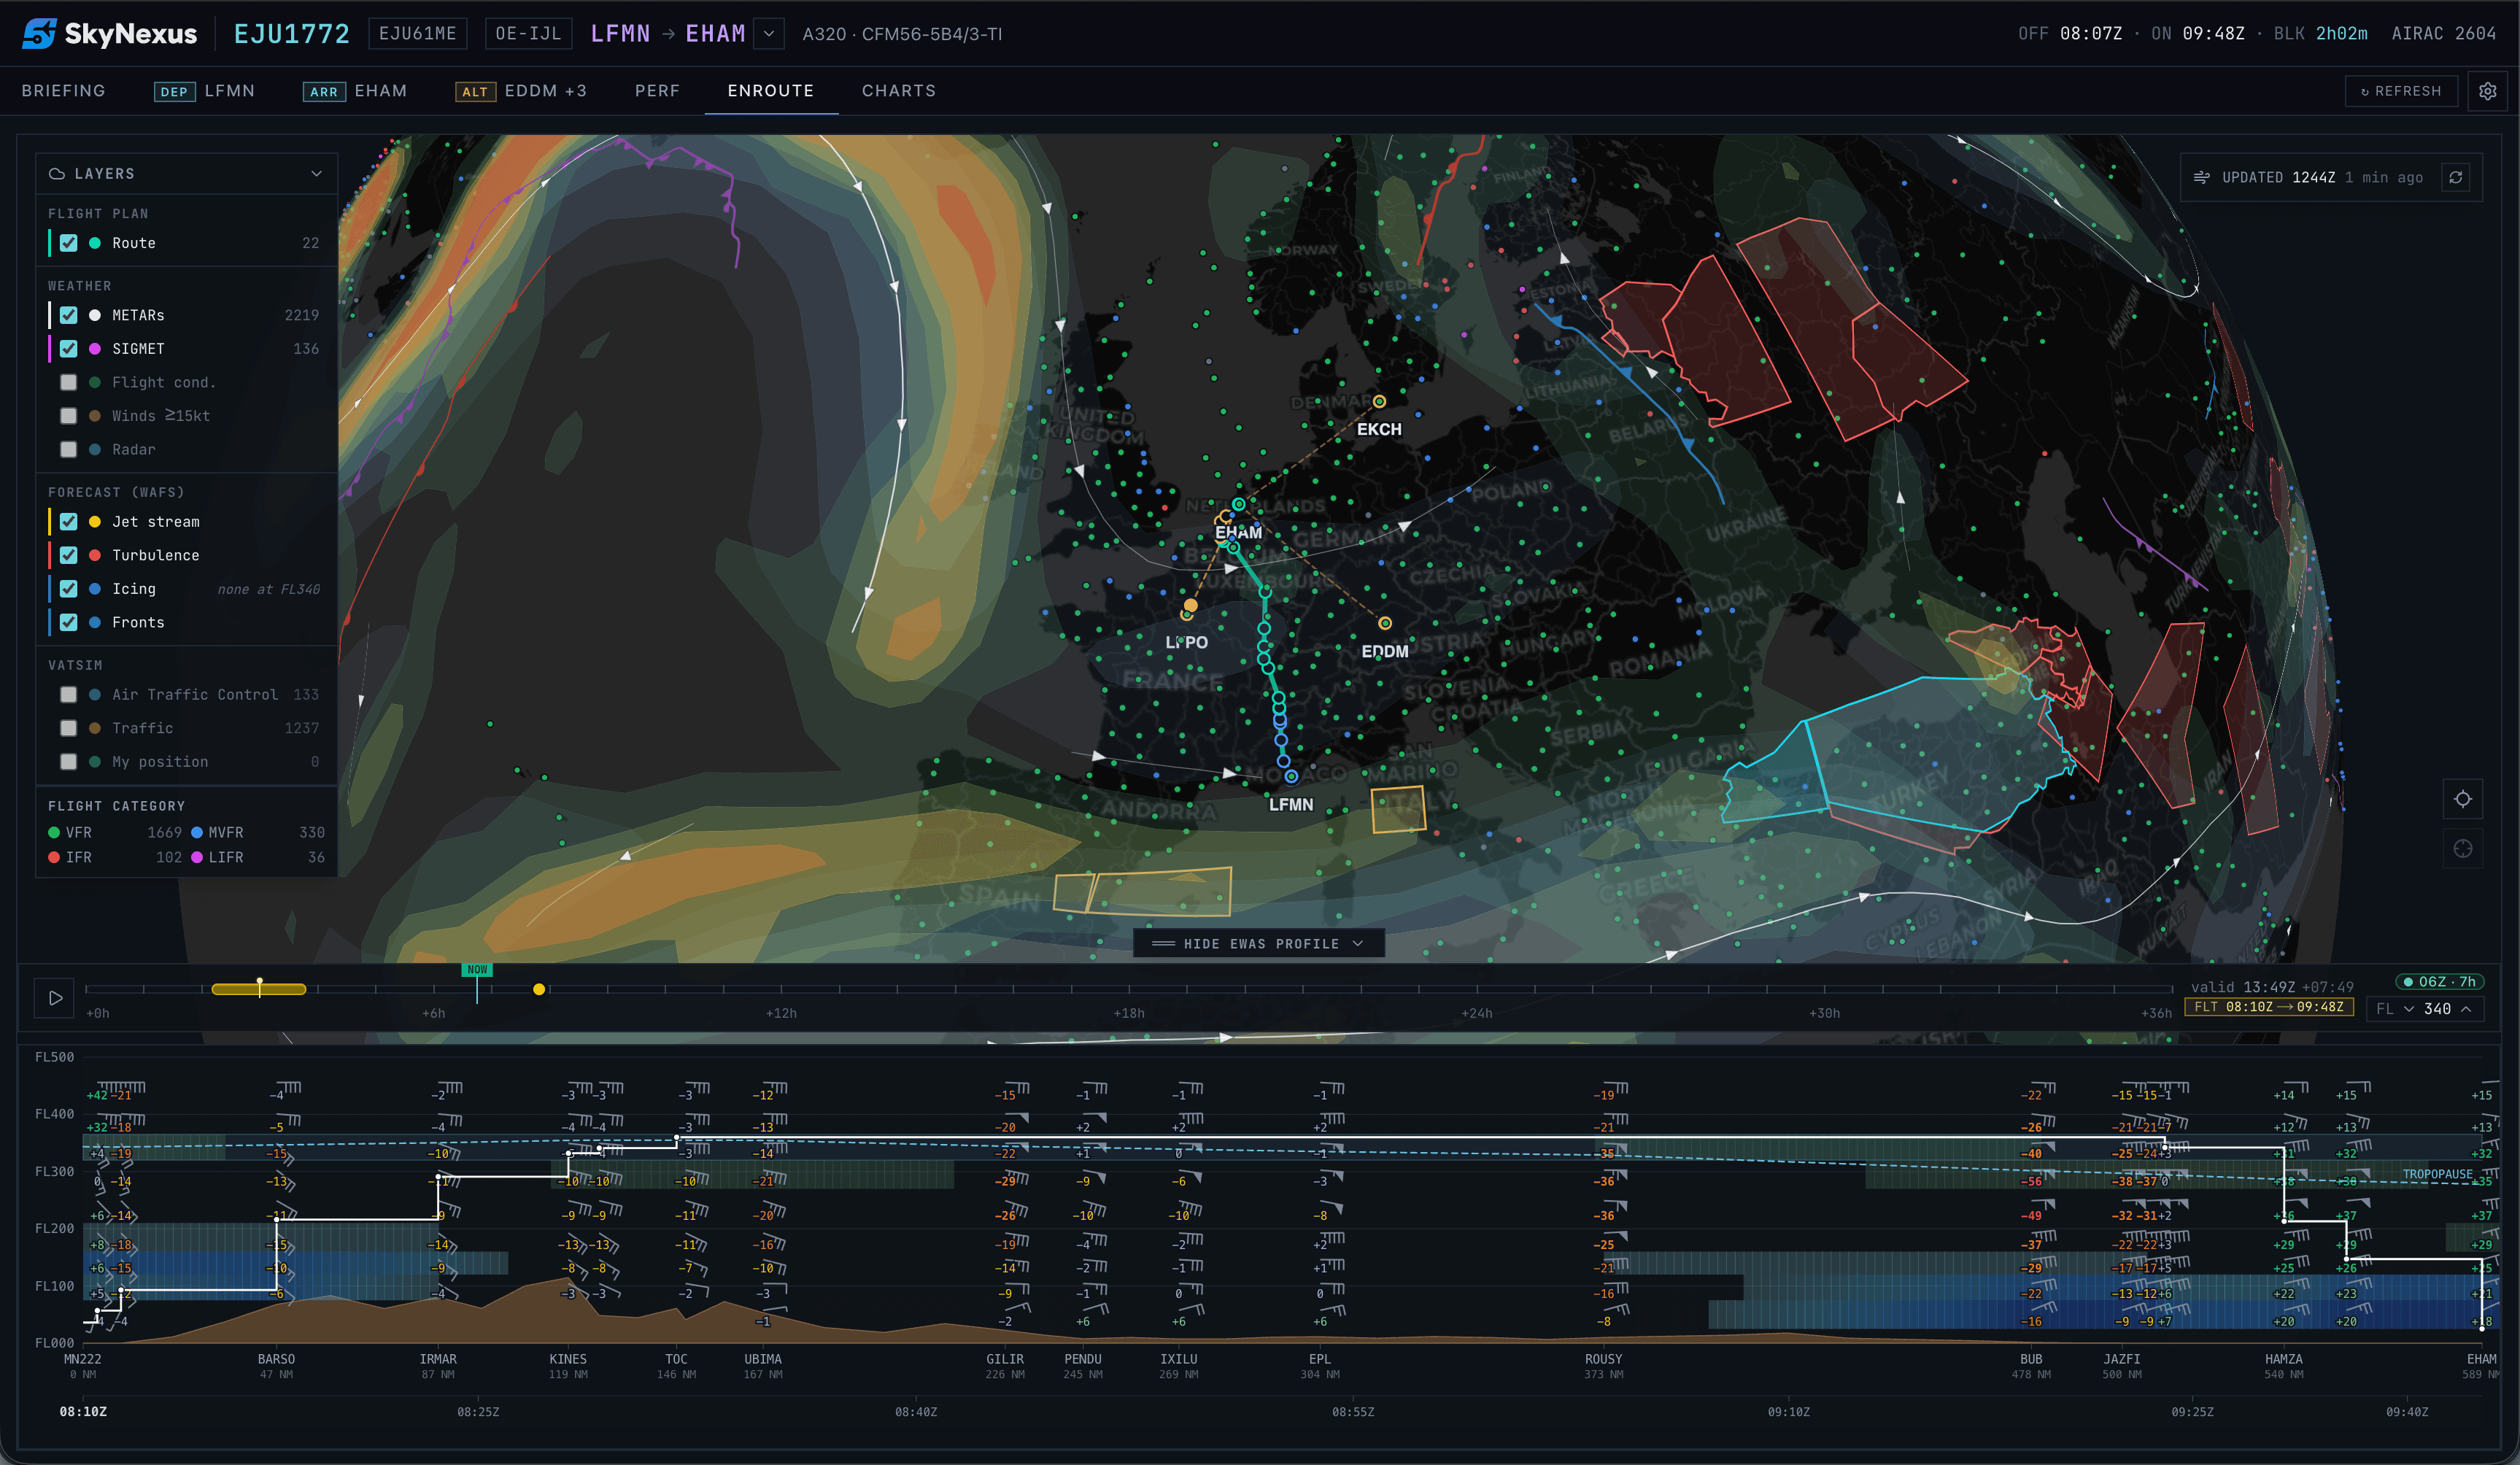Switch to the PERF tab

pos(657,91)
